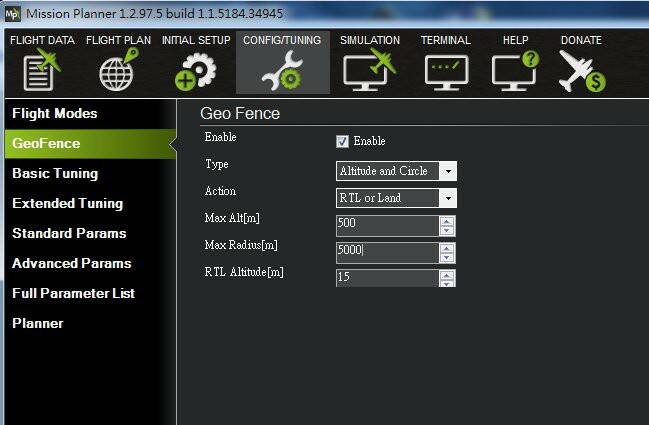The height and width of the screenshot is (425, 649).
Task: Launch the Terminal monitor icon
Action: click(445, 71)
